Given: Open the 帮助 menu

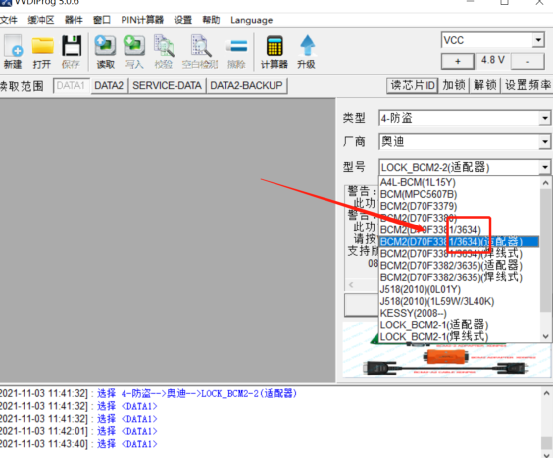Looking at the screenshot, I should [x=211, y=20].
